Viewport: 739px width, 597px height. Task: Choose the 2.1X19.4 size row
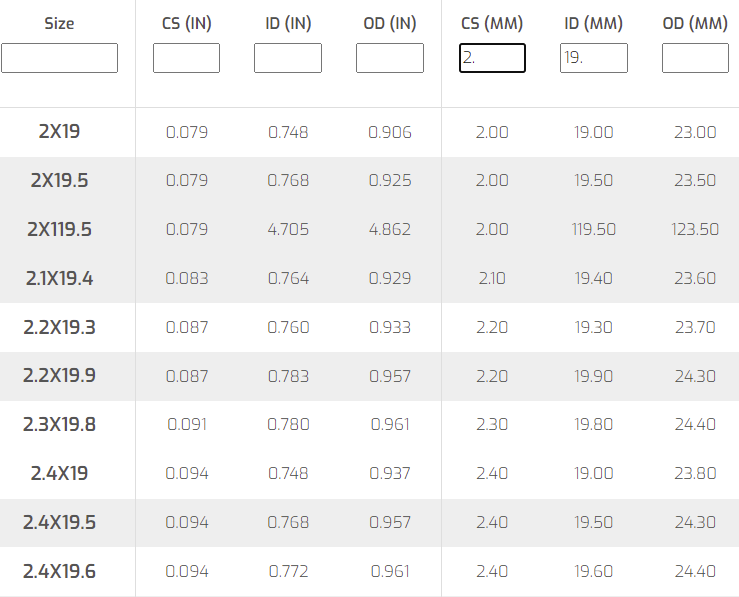59,278
